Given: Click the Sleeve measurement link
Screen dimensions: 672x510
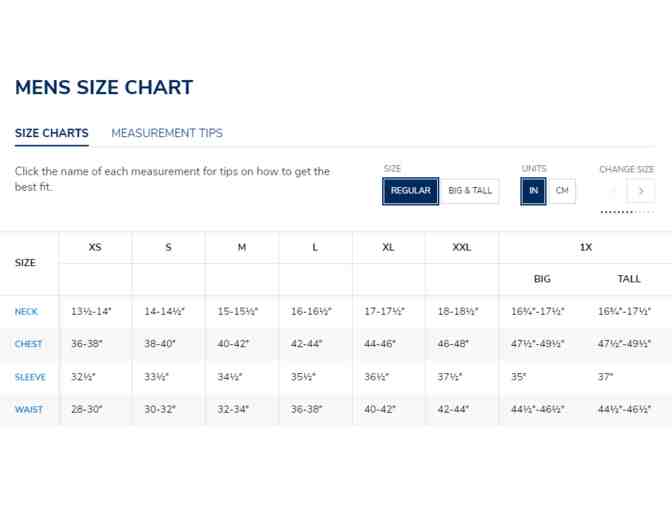Looking at the screenshot, I should click(30, 377).
